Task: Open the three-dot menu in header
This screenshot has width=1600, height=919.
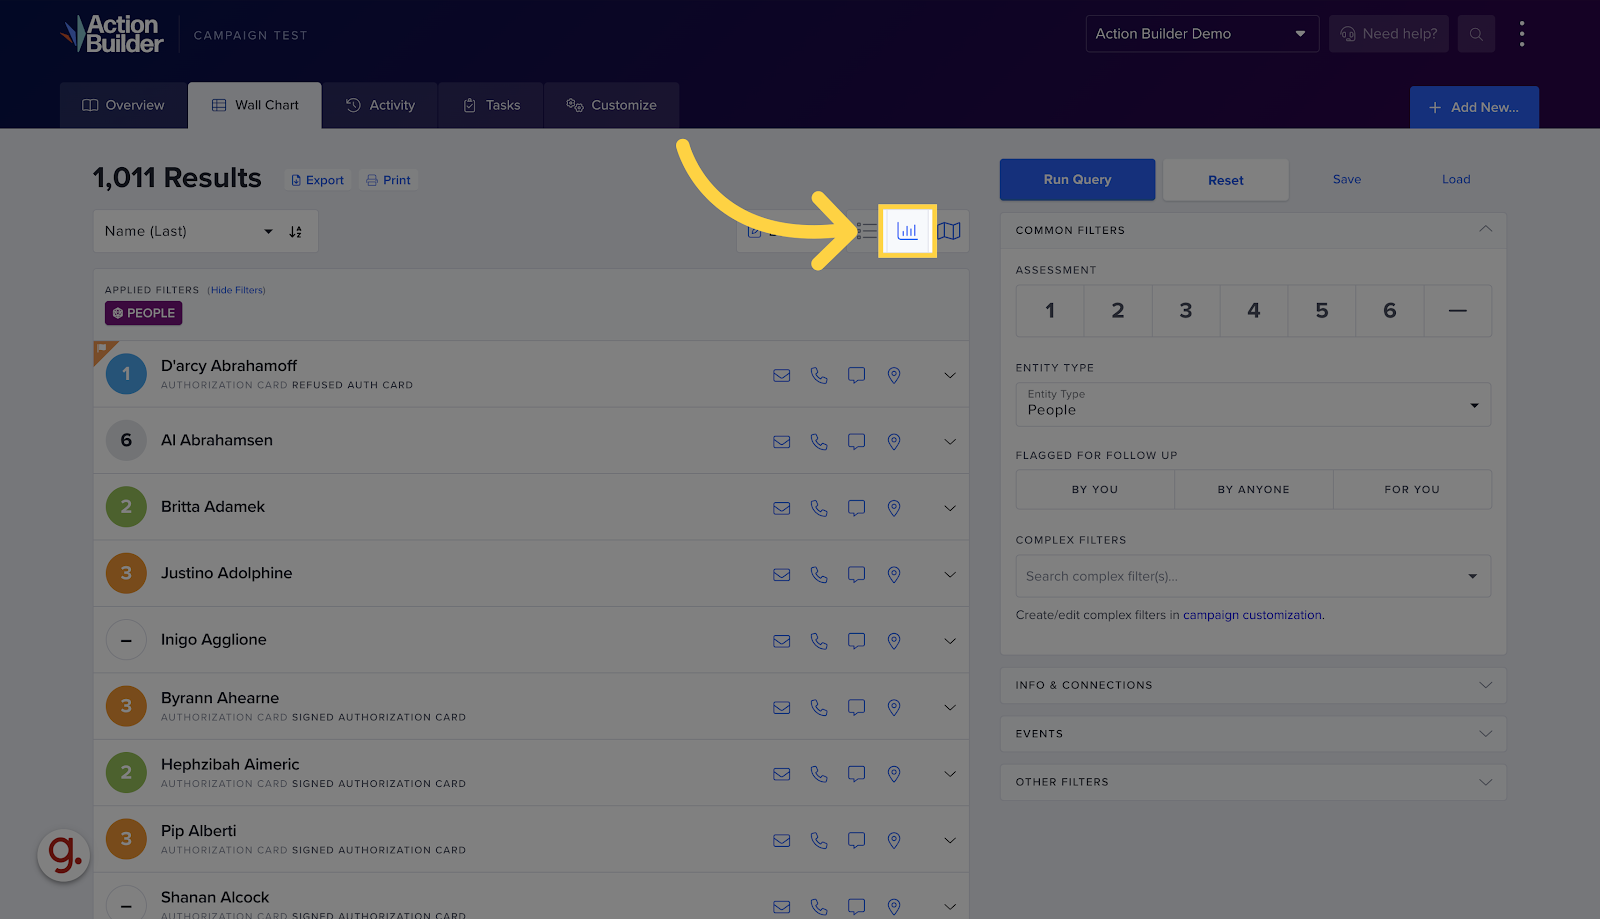Action: click(x=1522, y=34)
